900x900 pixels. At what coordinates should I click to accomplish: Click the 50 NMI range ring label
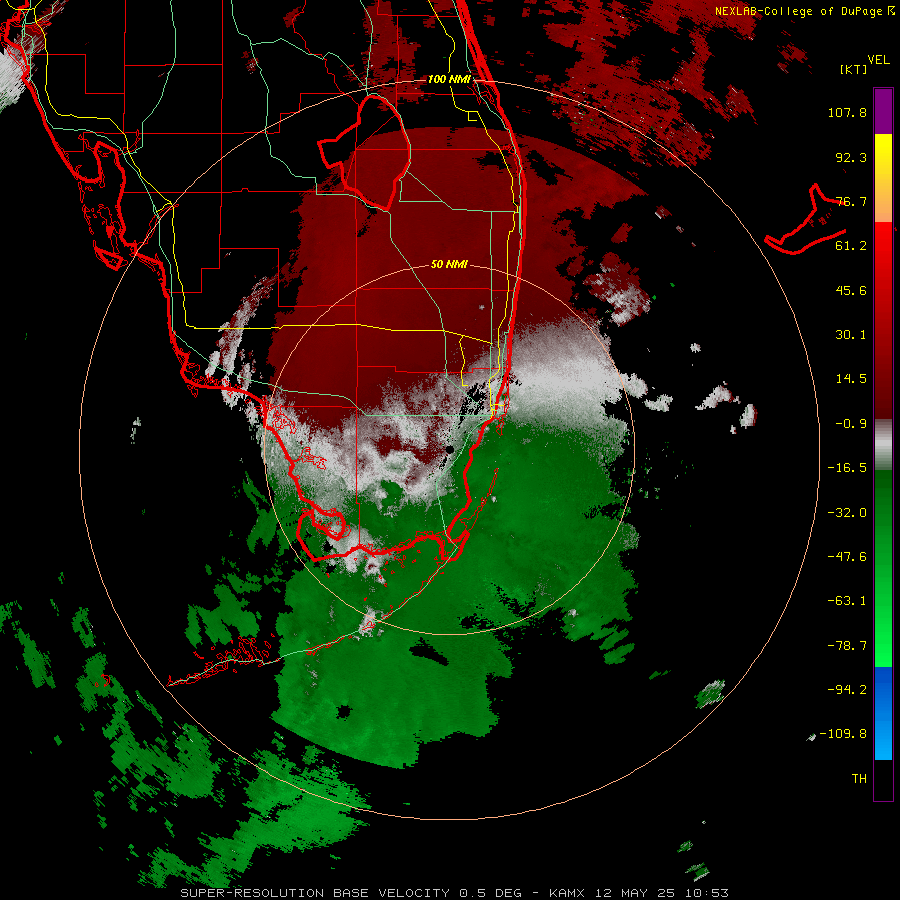click(449, 265)
